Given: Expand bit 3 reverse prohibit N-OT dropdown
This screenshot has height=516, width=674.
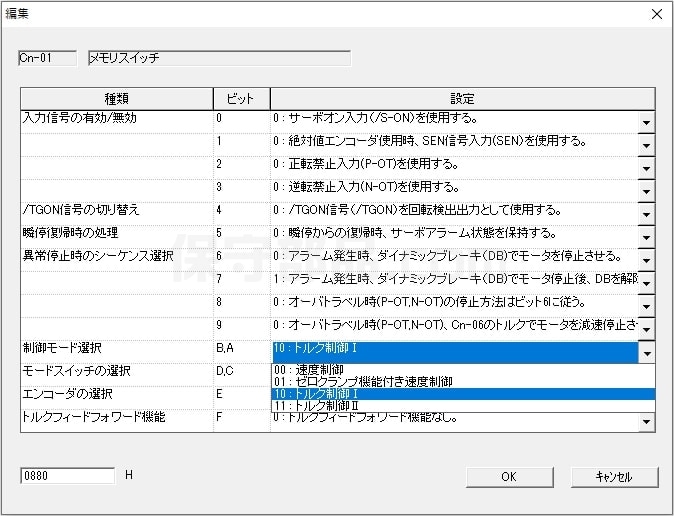Looking at the screenshot, I should point(646,191).
